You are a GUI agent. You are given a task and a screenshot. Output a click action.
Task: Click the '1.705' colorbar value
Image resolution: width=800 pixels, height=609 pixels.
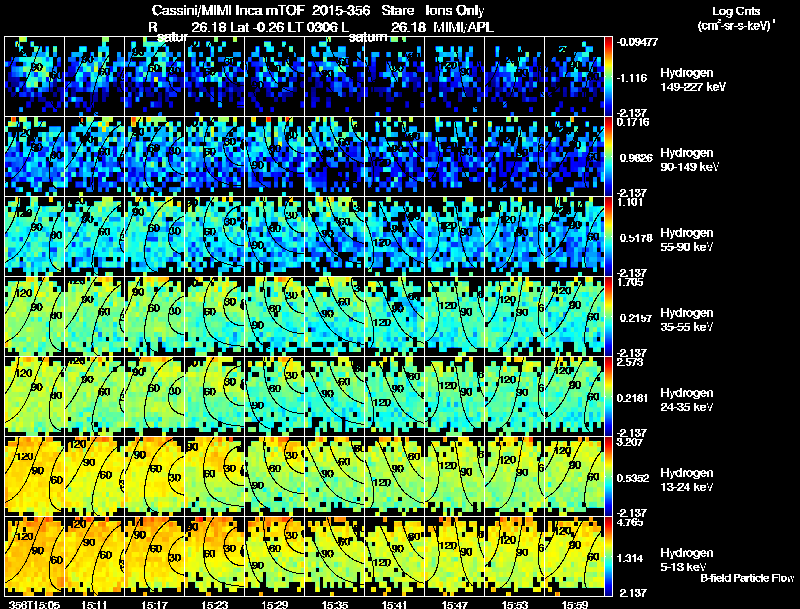click(x=630, y=282)
